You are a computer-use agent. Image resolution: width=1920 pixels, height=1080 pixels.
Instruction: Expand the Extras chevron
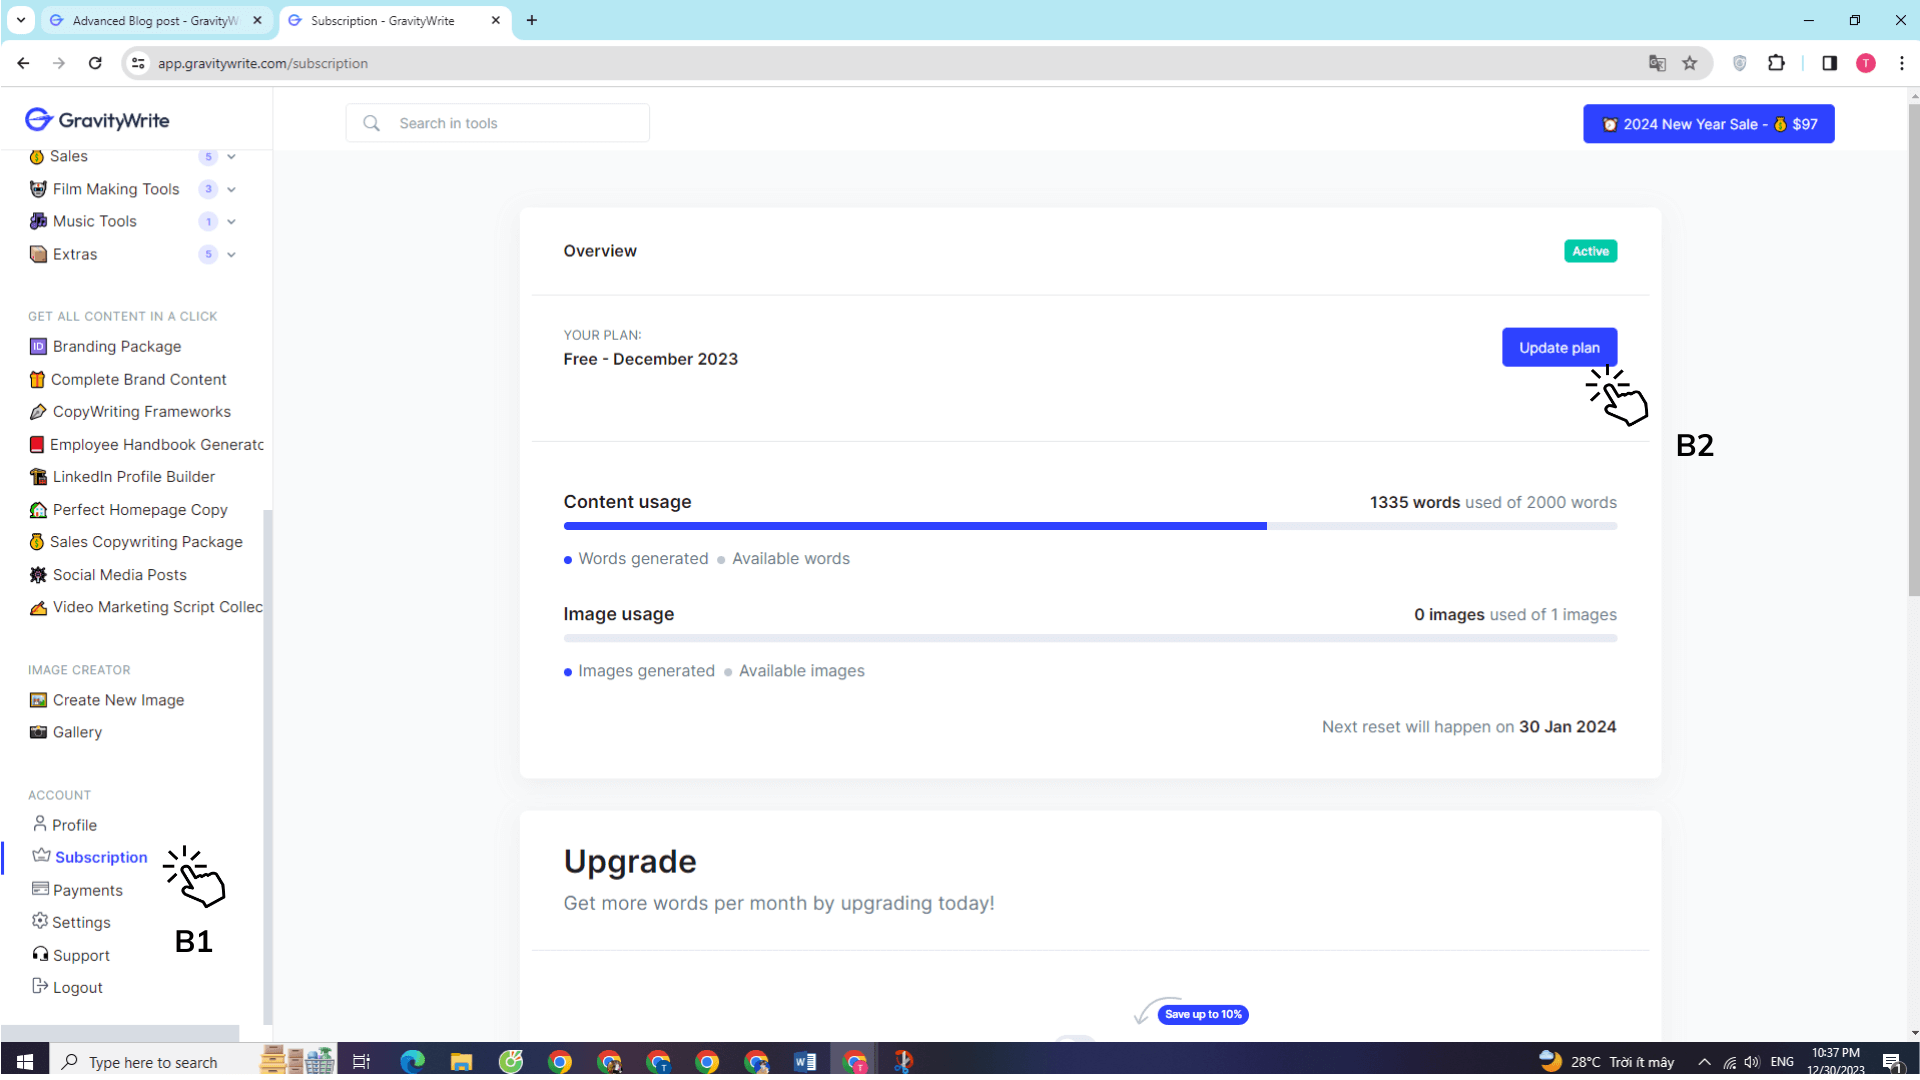pyautogui.click(x=231, y=254)
